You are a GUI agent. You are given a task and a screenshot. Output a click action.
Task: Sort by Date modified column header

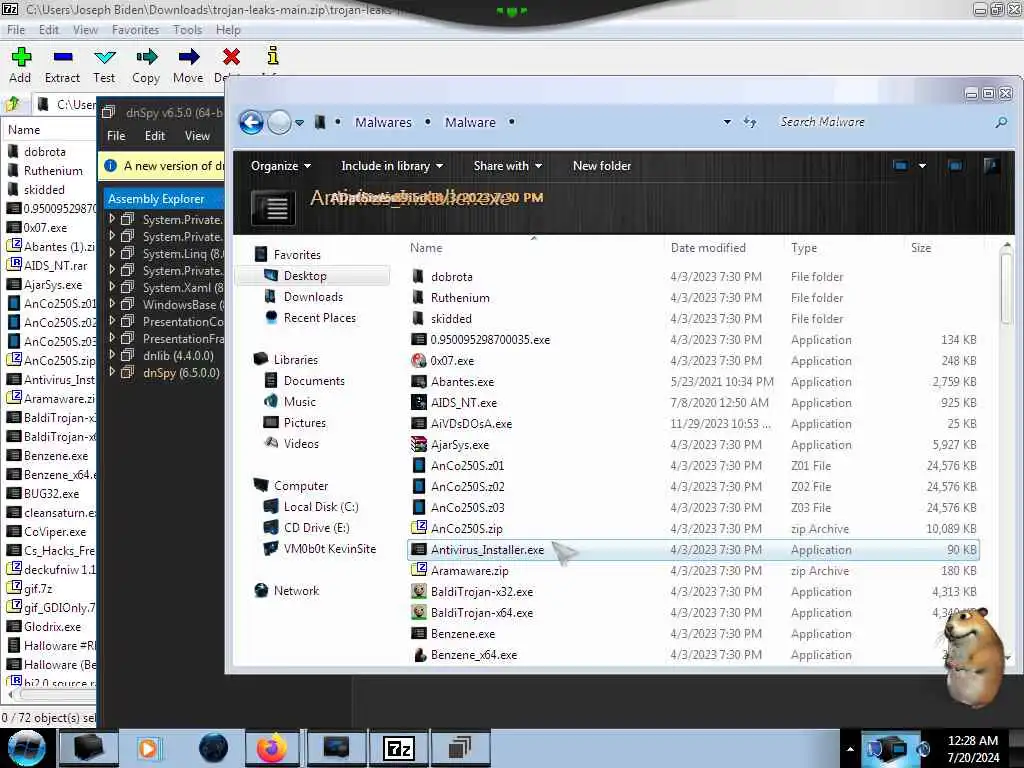click(708, 248)
